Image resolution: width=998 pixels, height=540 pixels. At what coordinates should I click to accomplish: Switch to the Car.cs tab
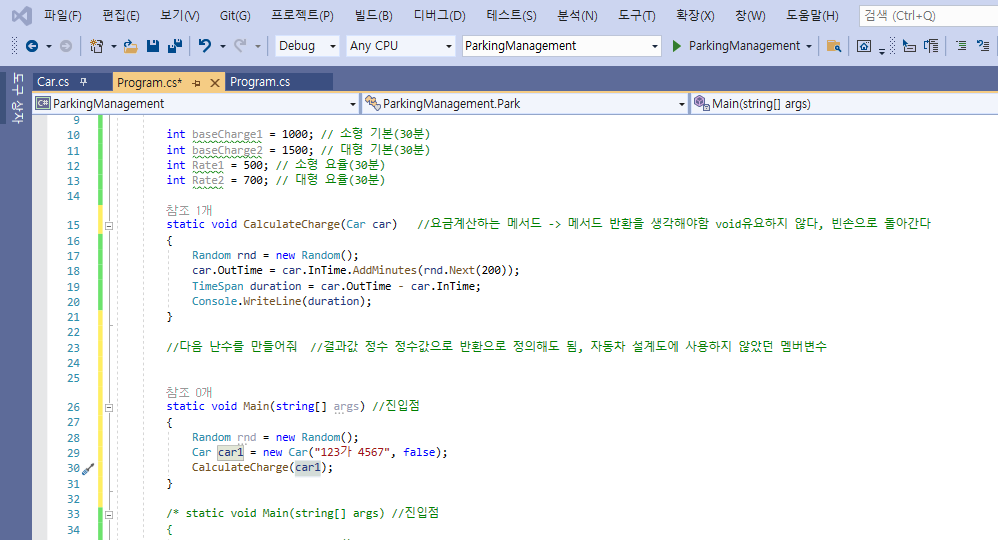click(53, 82)
